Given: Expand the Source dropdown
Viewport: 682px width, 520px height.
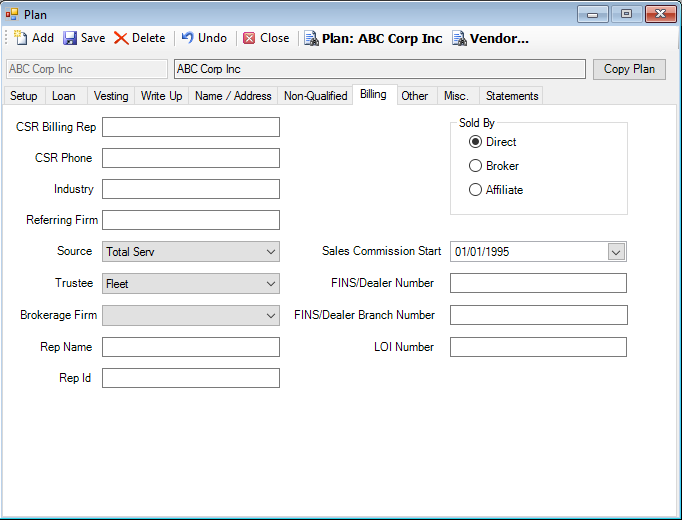Looking at the screenshot, I should [271, 252].
